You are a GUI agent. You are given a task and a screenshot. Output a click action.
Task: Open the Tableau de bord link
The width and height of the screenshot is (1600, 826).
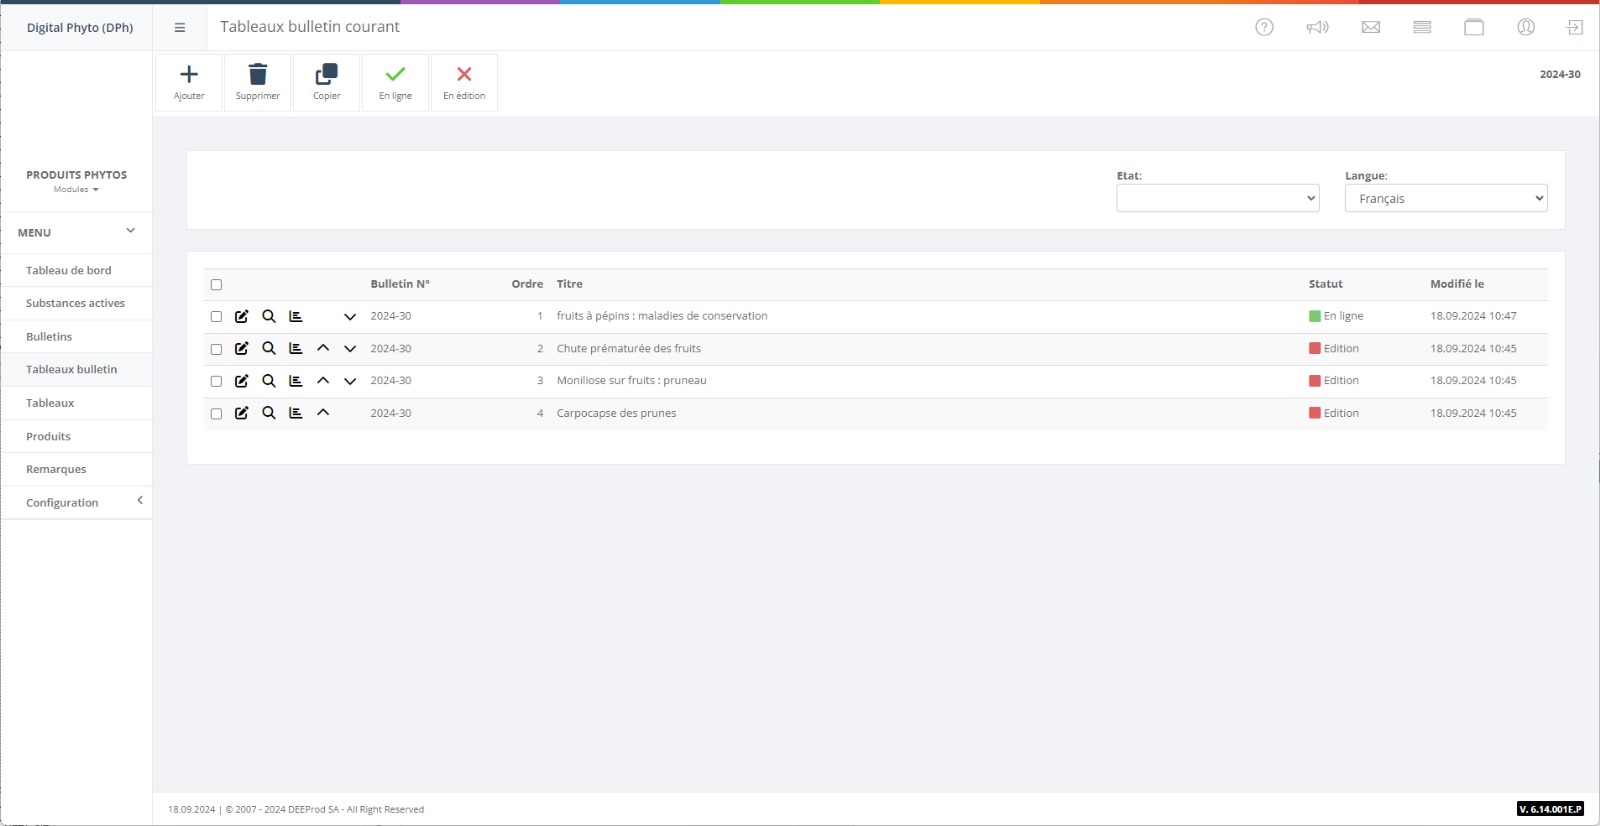[x=68, y=270]
